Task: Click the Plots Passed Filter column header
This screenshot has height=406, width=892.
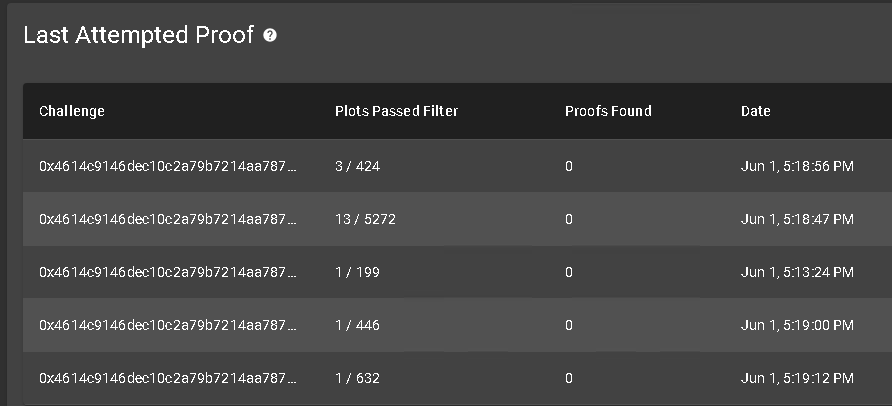Action: click(x=397, y=111)
